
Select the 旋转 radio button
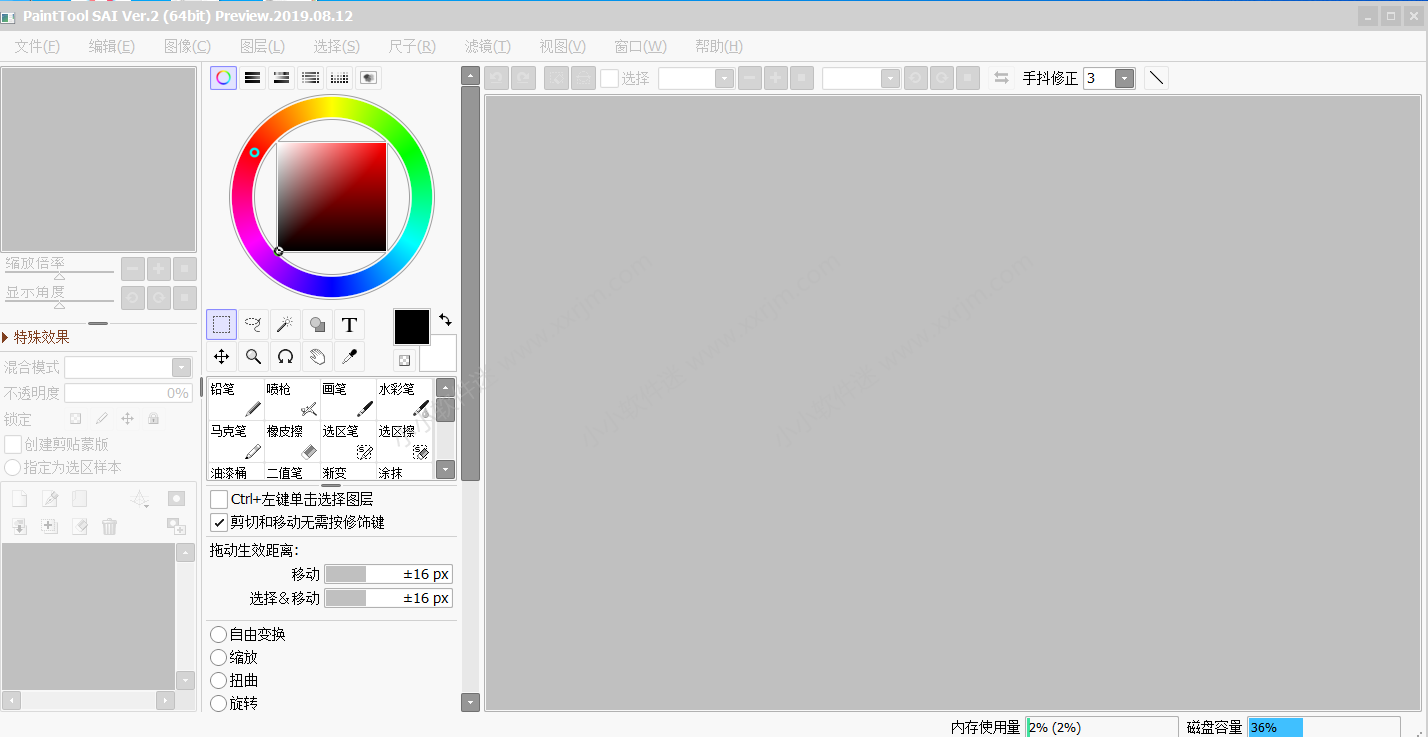(218, 703)
